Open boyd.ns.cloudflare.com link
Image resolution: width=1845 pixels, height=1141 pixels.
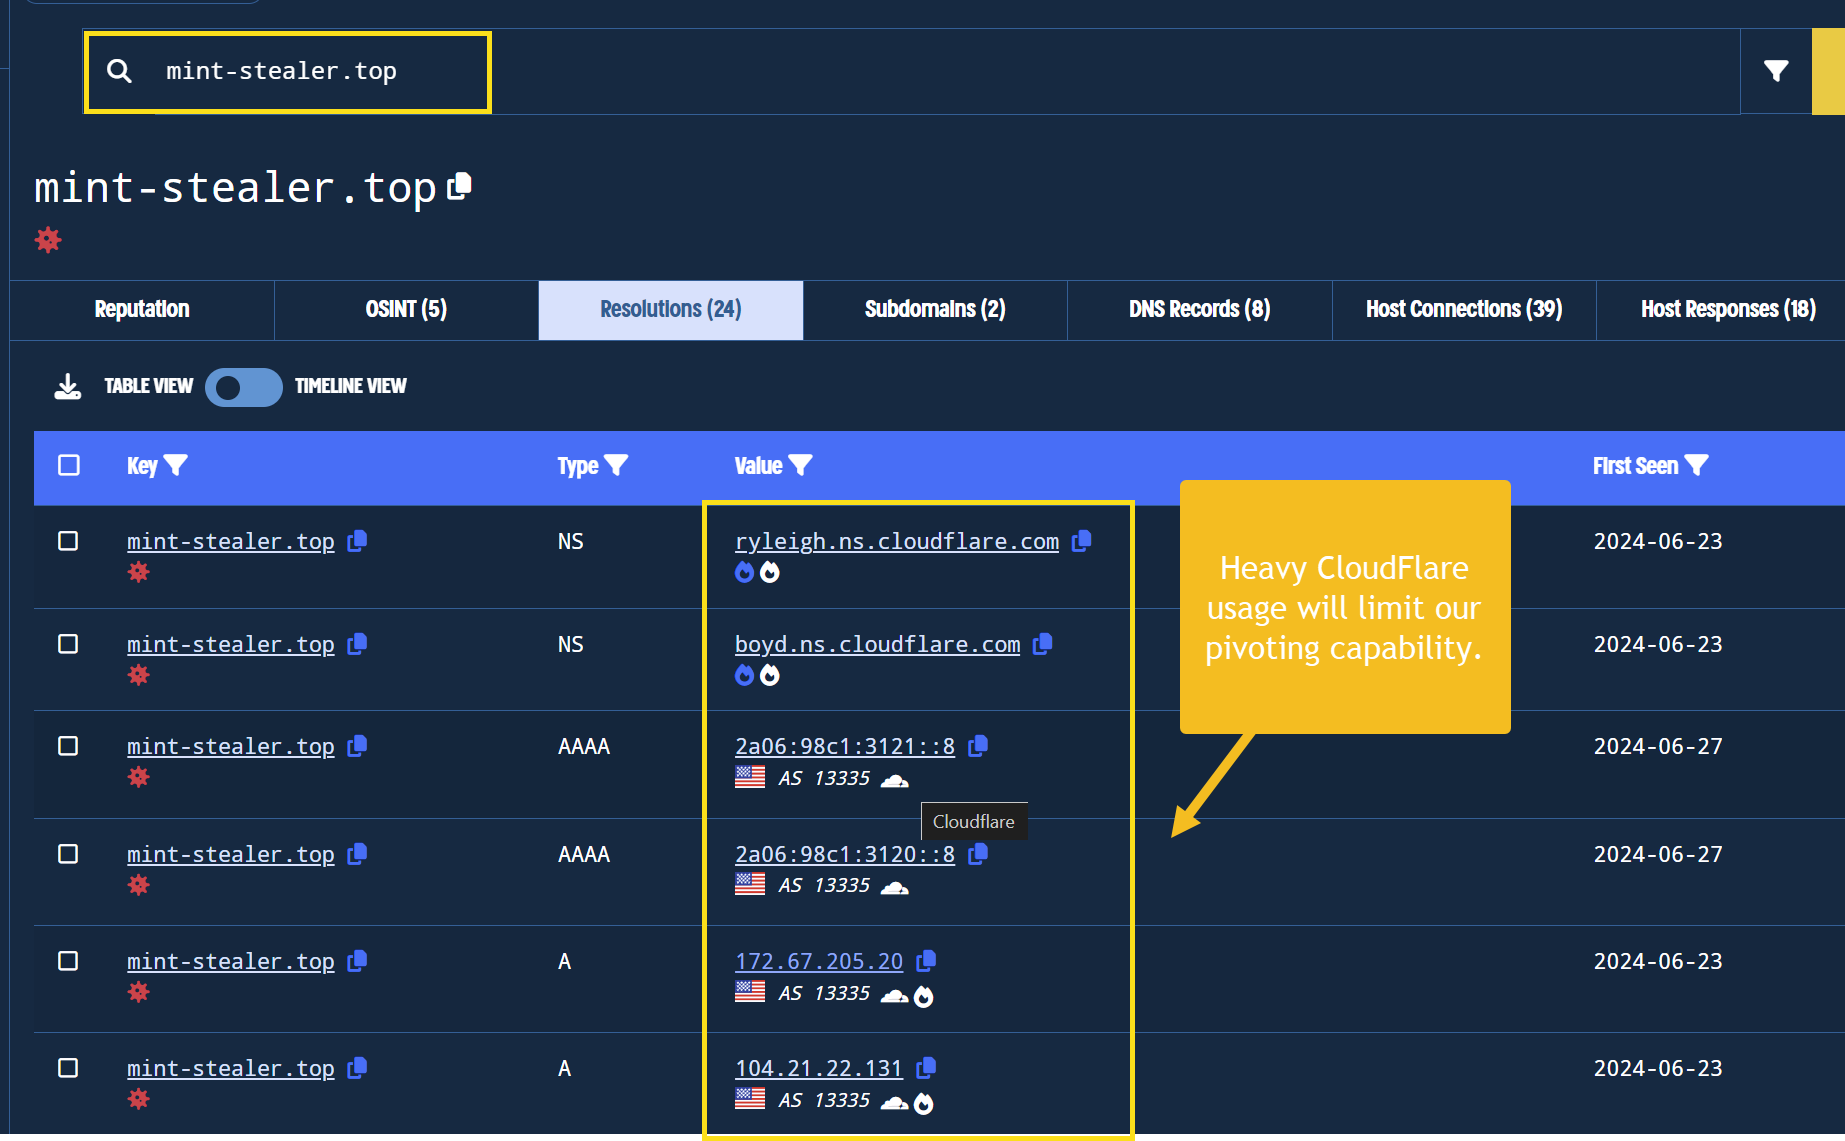point(878,644)
